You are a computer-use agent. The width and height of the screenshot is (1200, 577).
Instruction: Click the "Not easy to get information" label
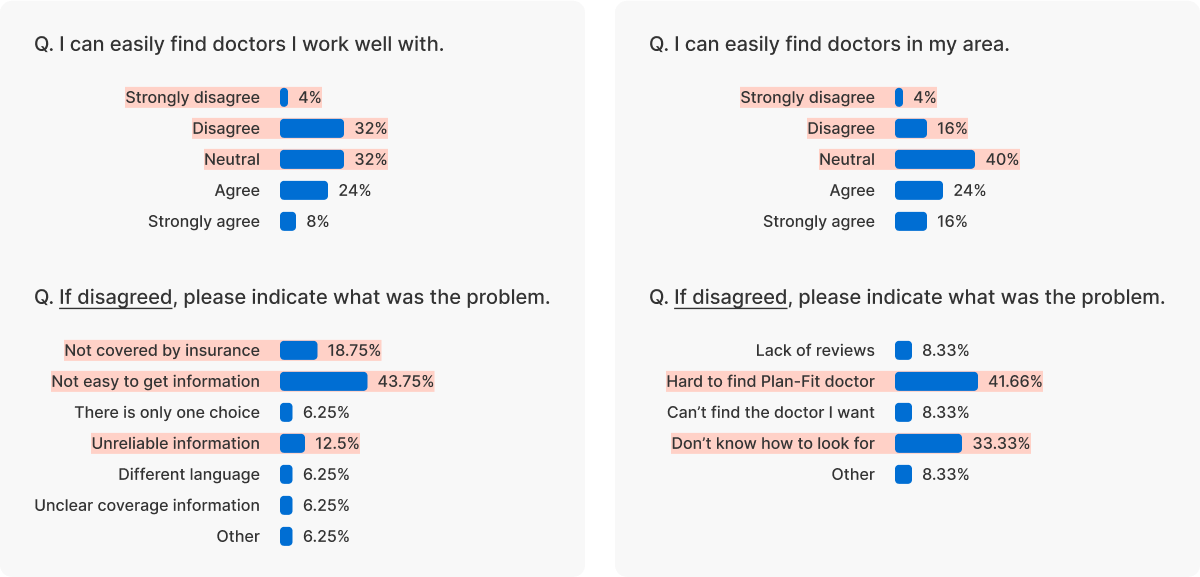click(x=155, y=381)
